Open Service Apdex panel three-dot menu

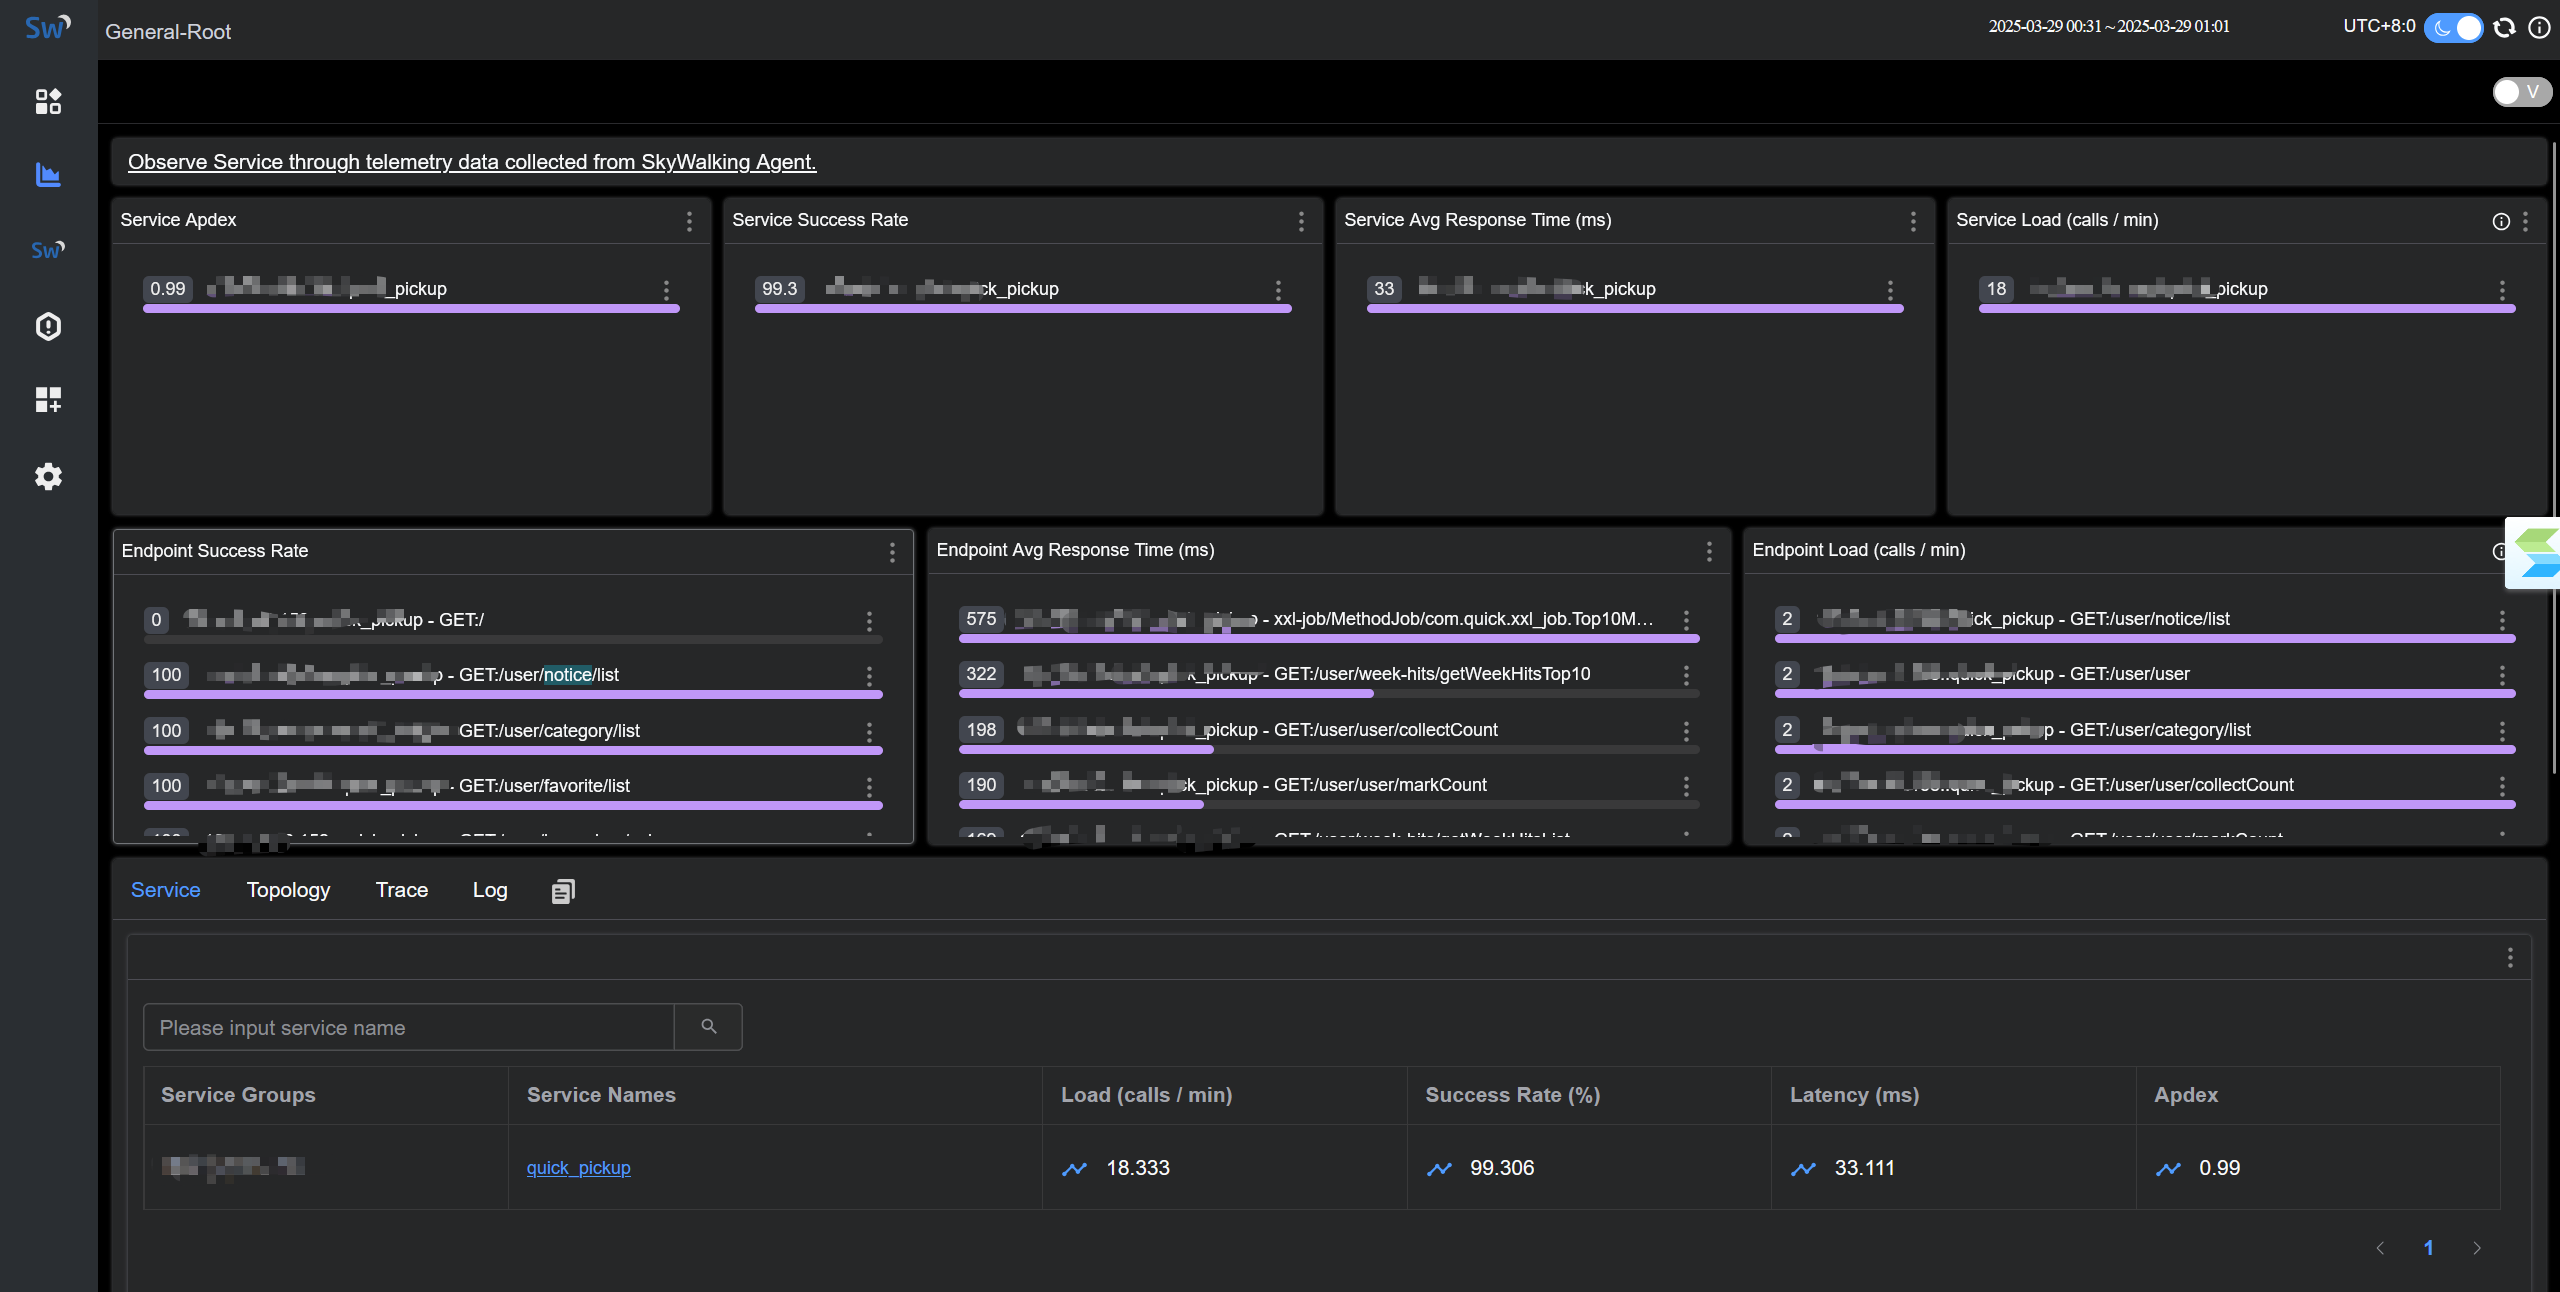[689, 221]
